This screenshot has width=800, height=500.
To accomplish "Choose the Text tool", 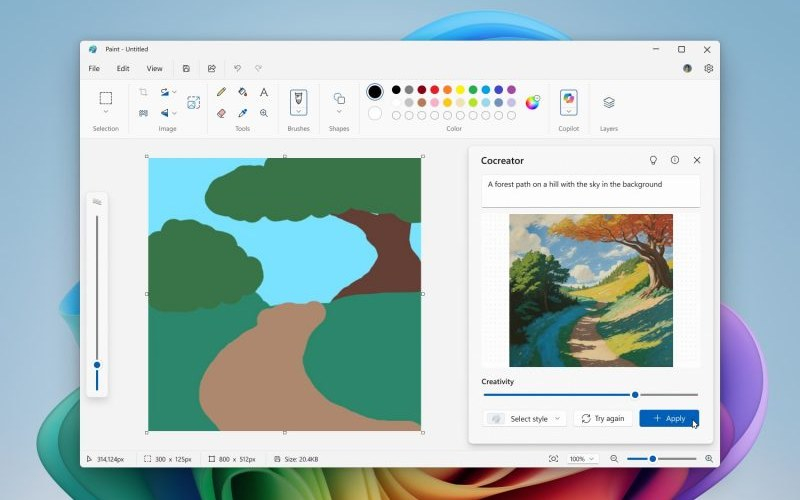I will click(x=264, y=92).
